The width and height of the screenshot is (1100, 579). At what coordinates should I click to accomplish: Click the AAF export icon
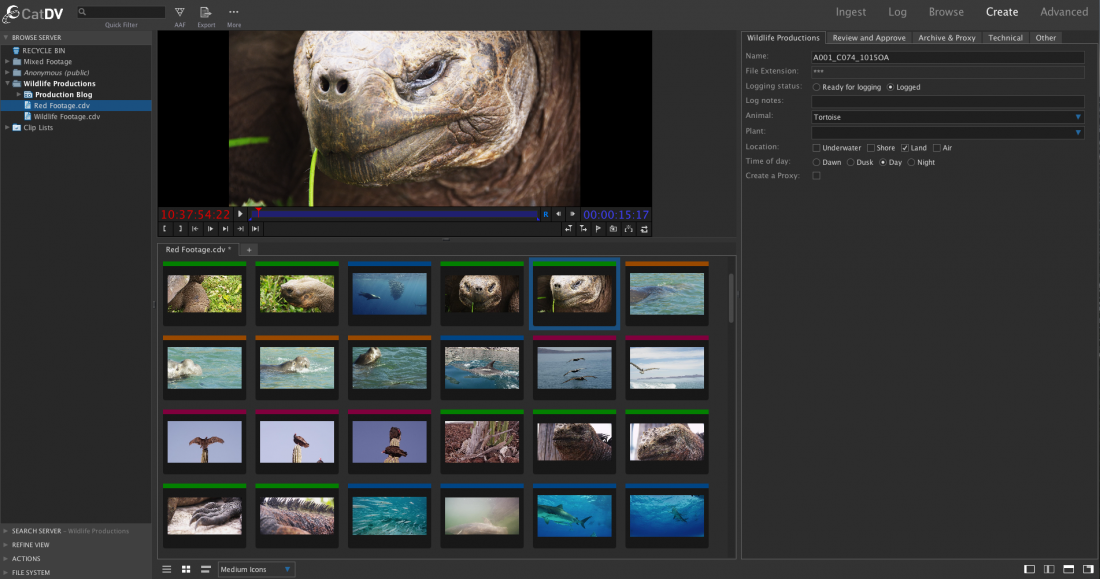[x=179, y=13]
